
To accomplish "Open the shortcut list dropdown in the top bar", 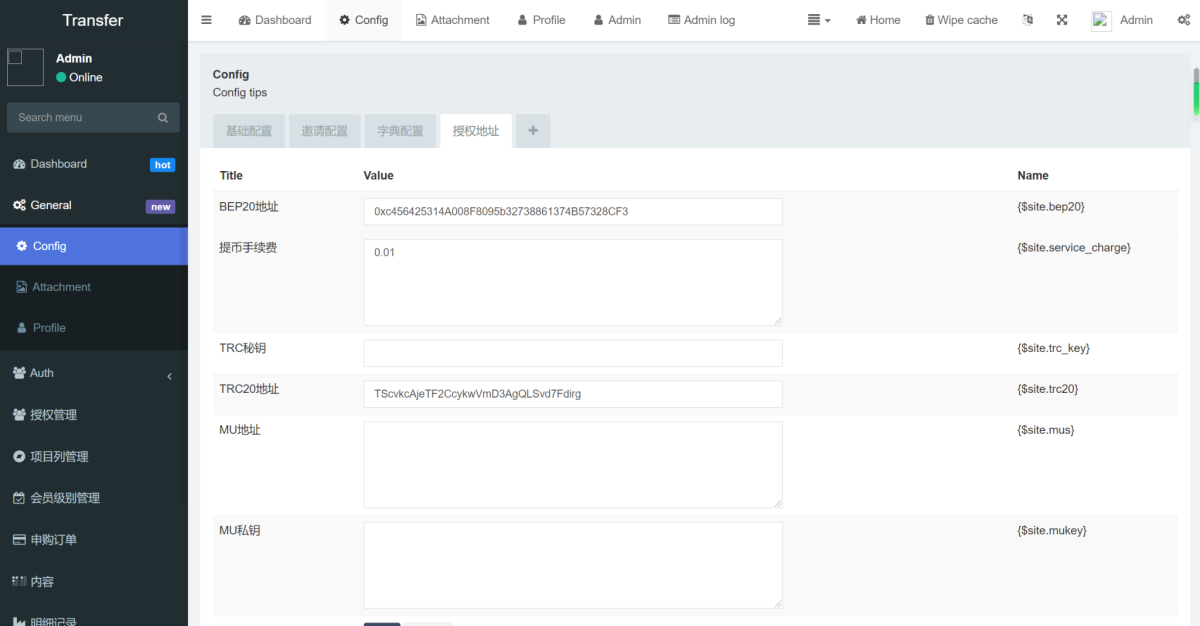I will click(x=819, y=20).
